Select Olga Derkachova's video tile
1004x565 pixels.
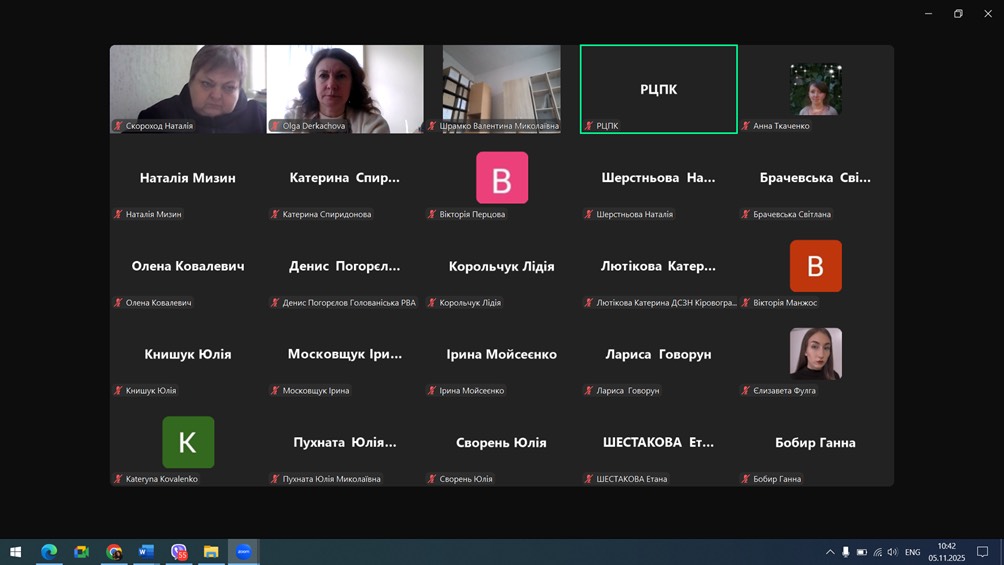pos(345,89)
